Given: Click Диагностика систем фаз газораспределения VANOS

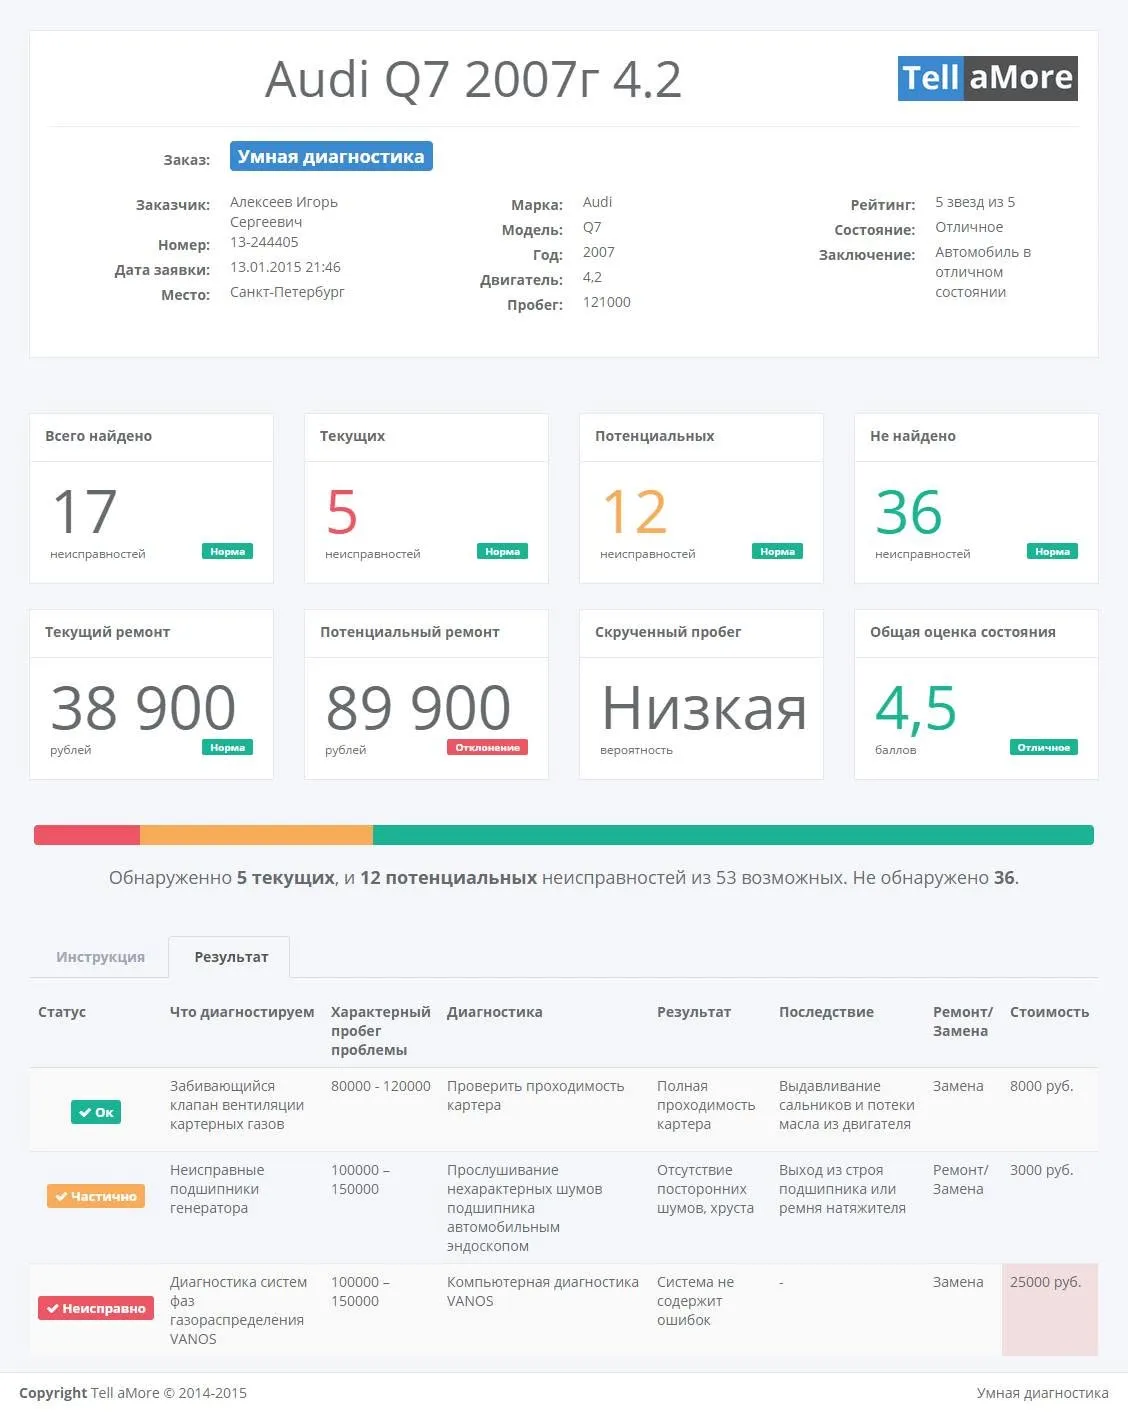Looking at the screenshot, I should (239, 1310).
